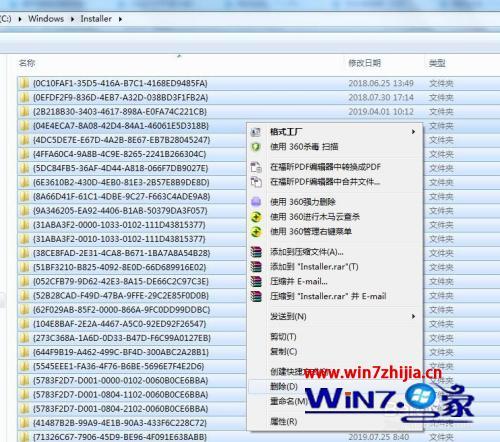Click WinRAR icon beside 添加到压缩文件(A)
500x442 pixels.
(x=256, y=252)
